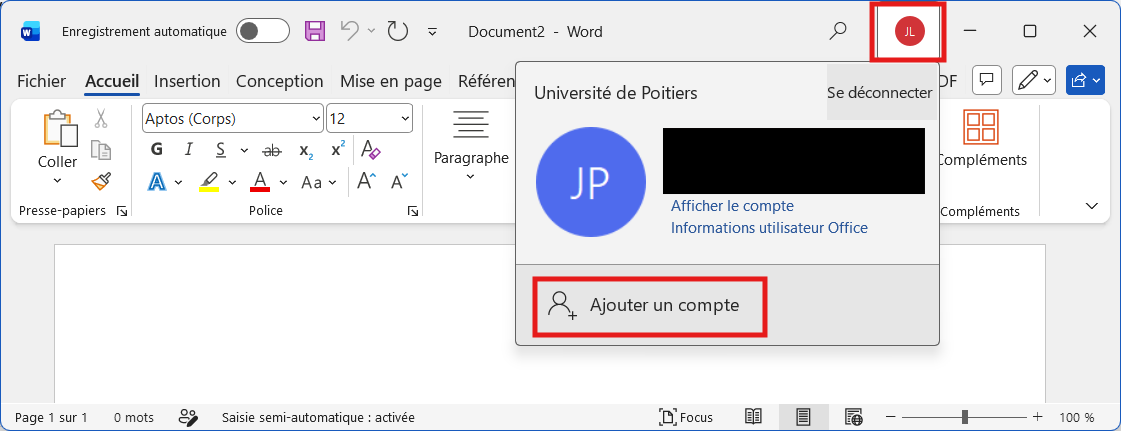Click the Cut scissors icon
Image resolution: width=1121 pixels, height=431 pixels.
101,118
